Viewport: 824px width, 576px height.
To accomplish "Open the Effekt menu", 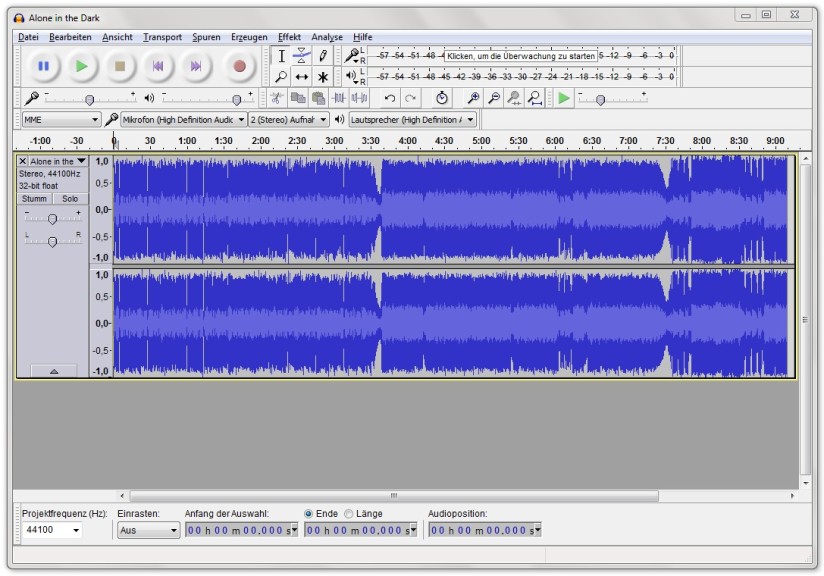I will [x=289, y=36].
